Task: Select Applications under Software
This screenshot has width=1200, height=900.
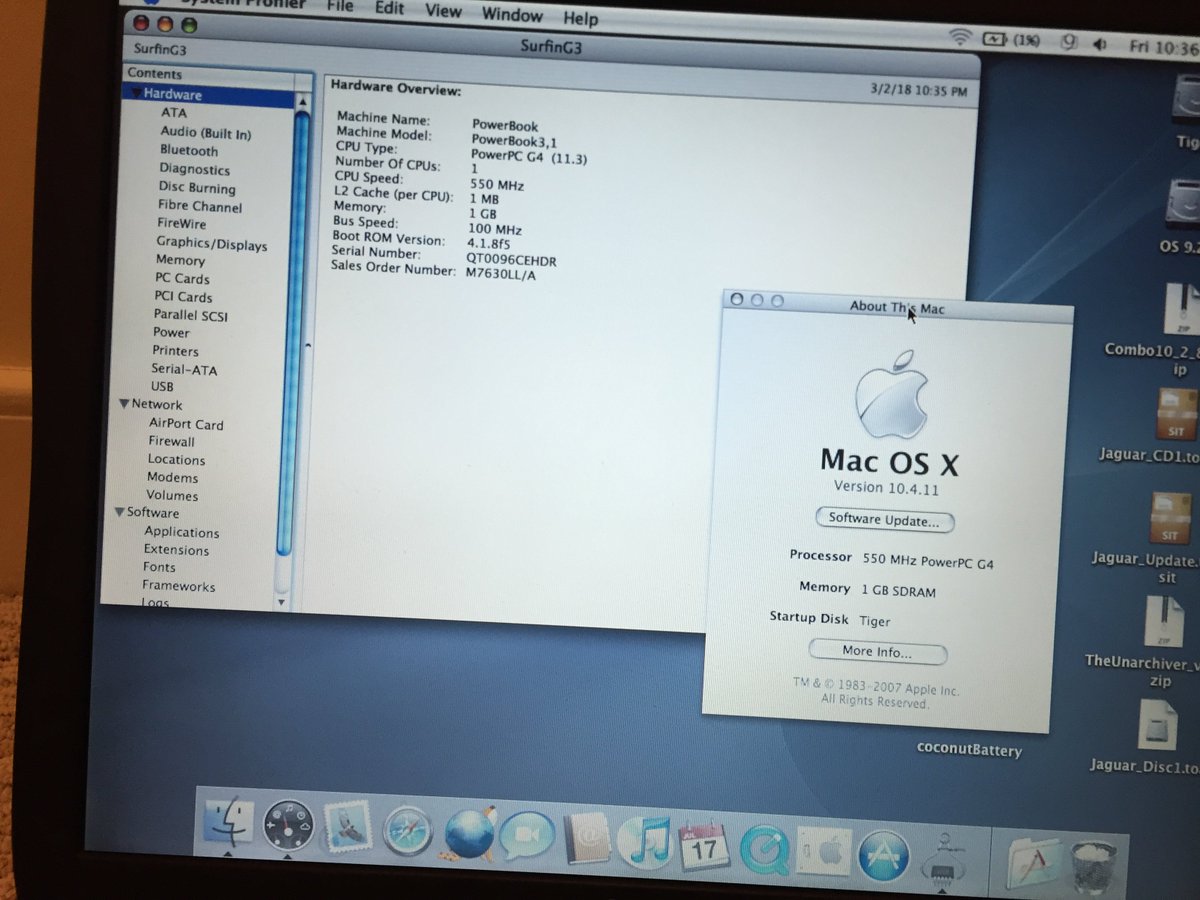Action: [181, 532]
